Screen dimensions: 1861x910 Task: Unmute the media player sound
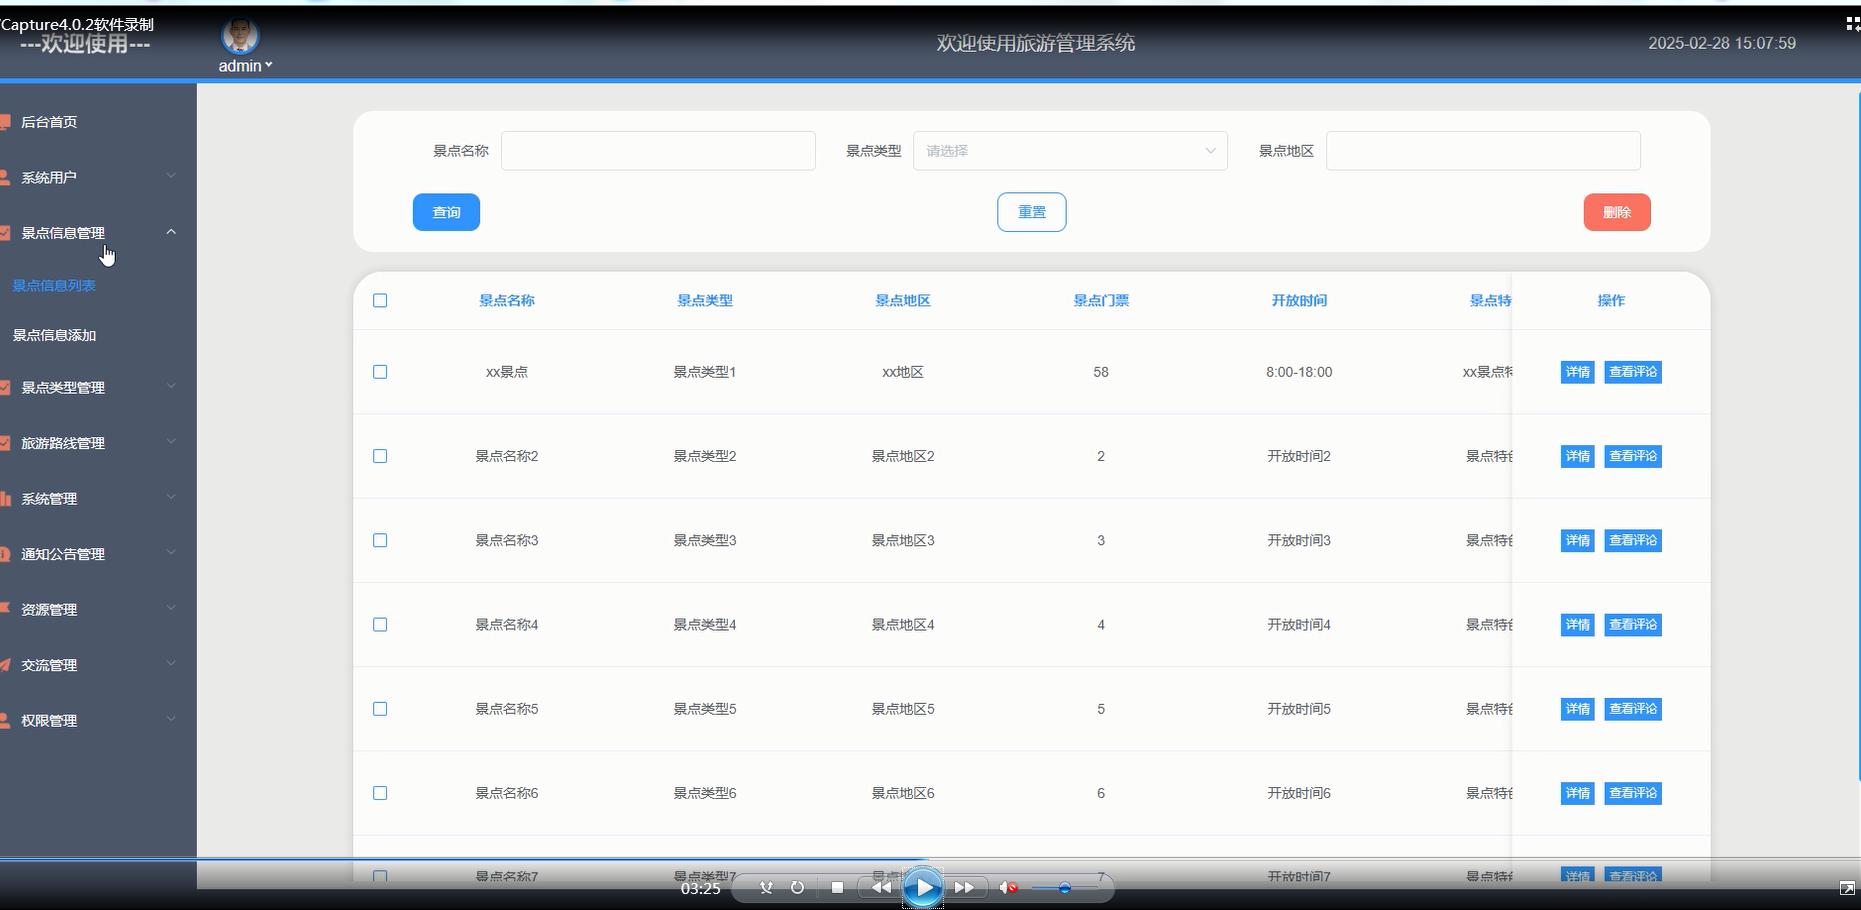click(x=1008, y=887)
